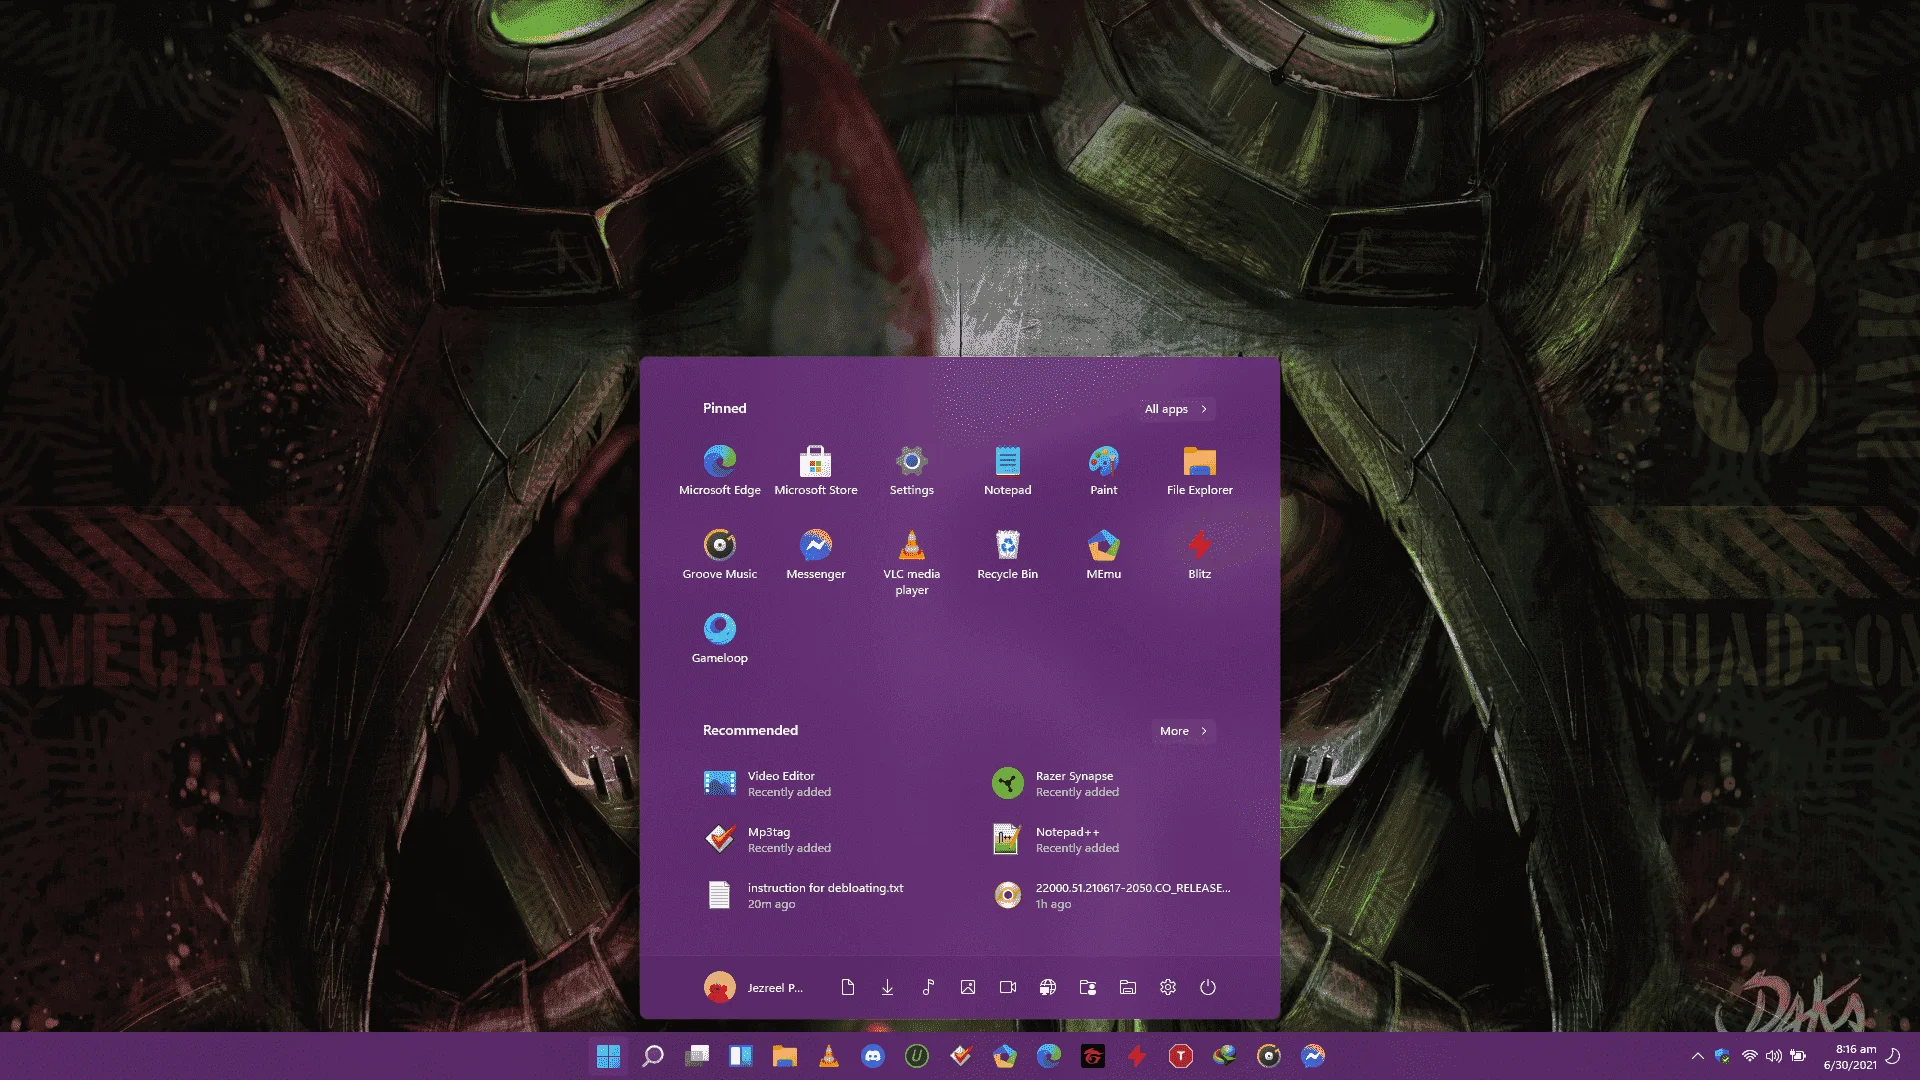The height and width of the screenshot is (1080, 1920).
Task: Open the Wi-Fi network tray icon
Action: tap(1749, 1056)
